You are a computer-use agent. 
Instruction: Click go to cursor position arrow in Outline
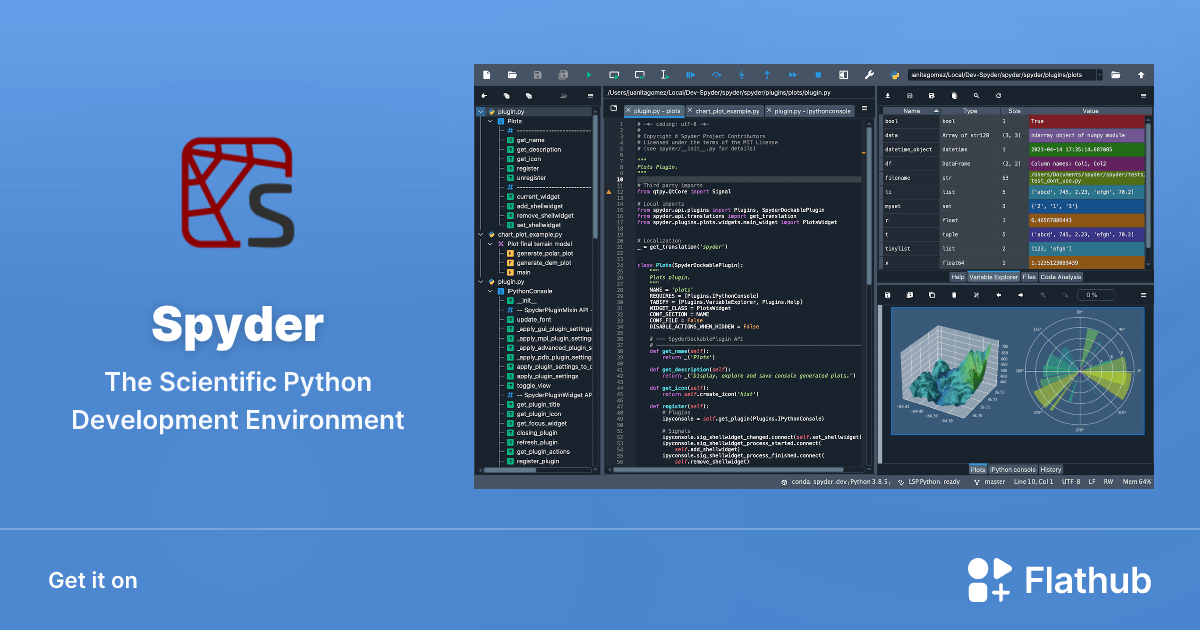coord(485,96)
